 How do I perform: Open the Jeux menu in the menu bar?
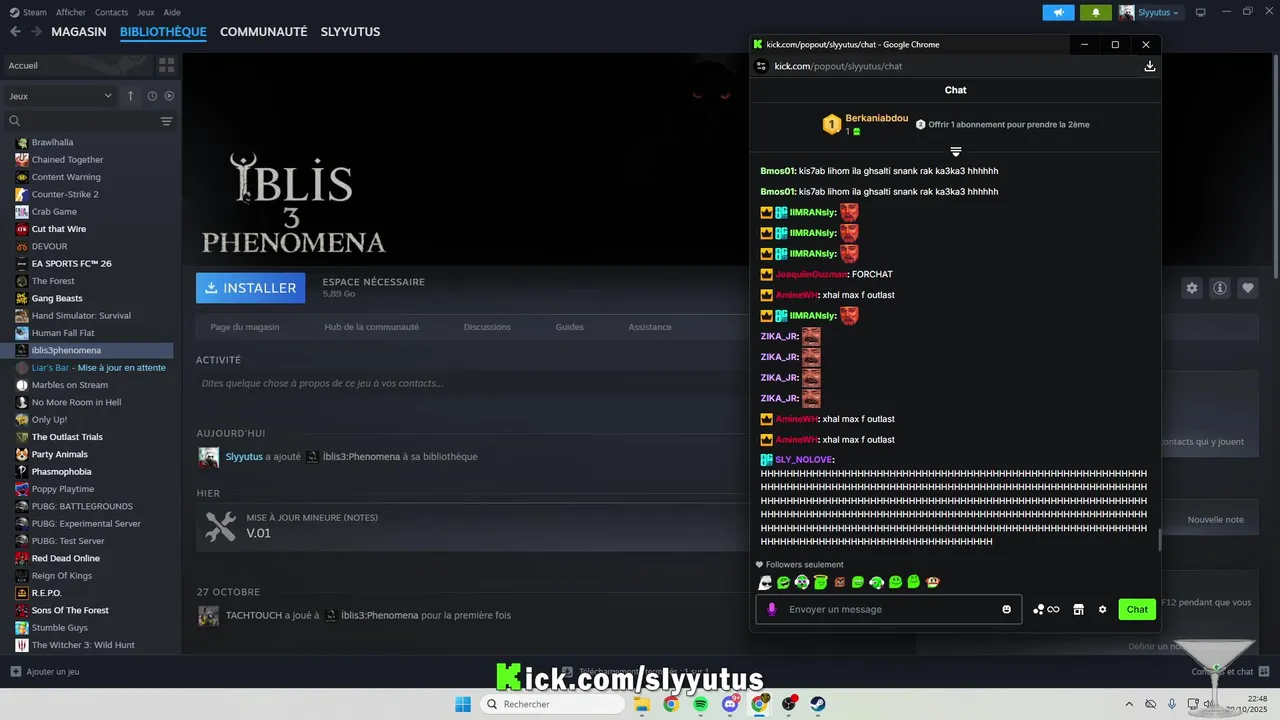click(x=146, y=12)
